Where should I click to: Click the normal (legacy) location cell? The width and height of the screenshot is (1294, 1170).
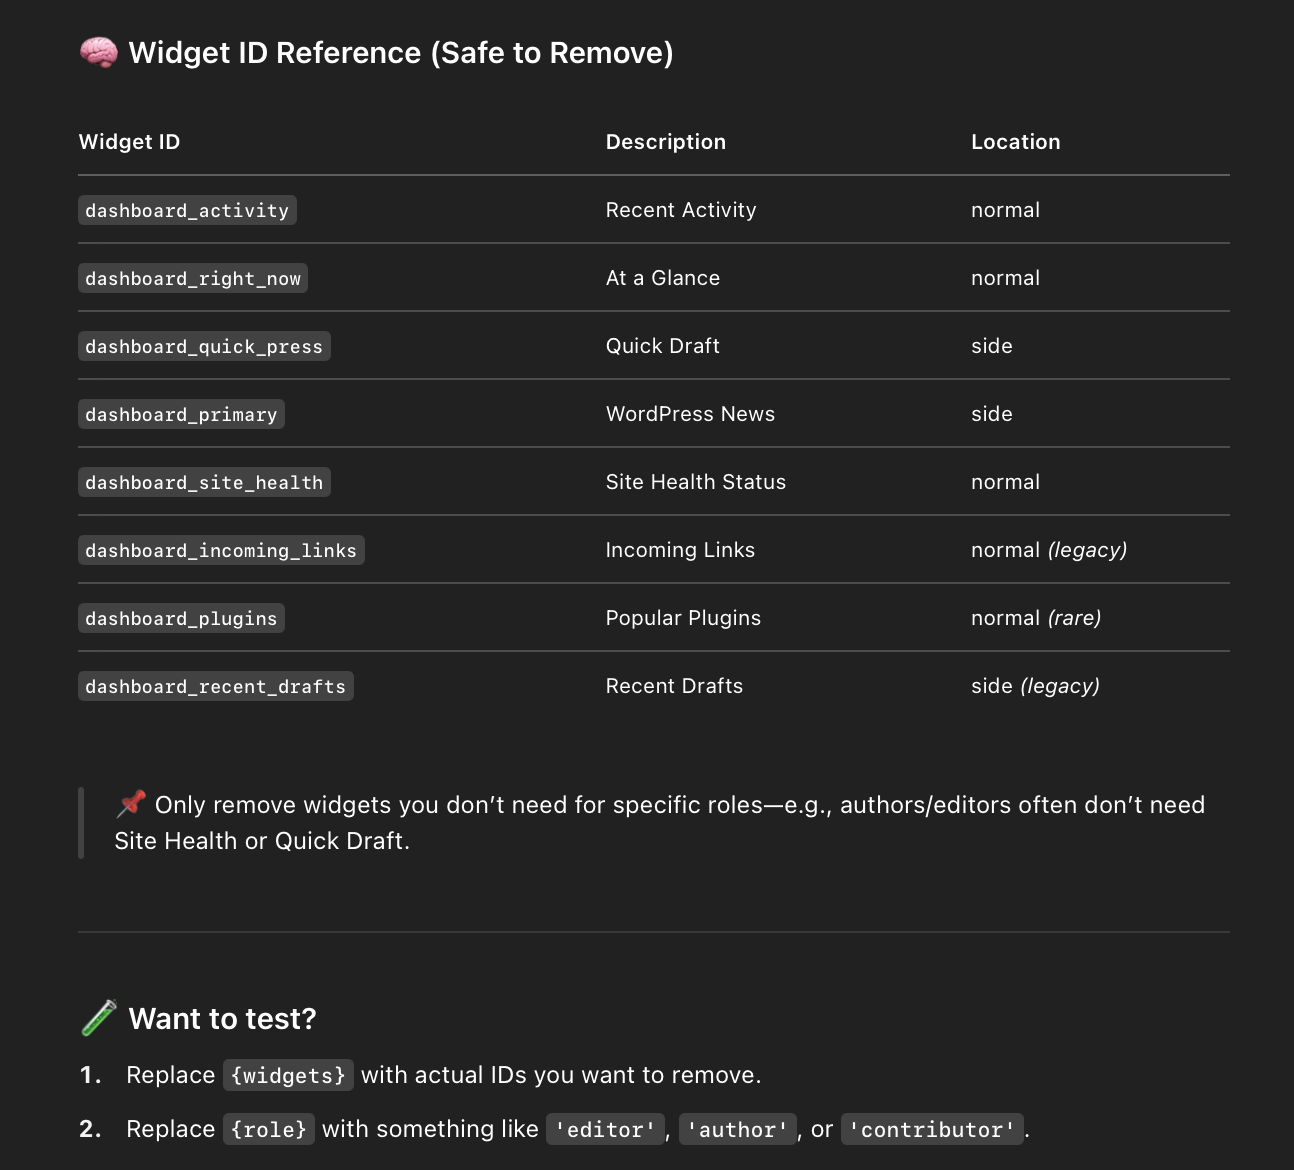click(x=1049, y=550)
